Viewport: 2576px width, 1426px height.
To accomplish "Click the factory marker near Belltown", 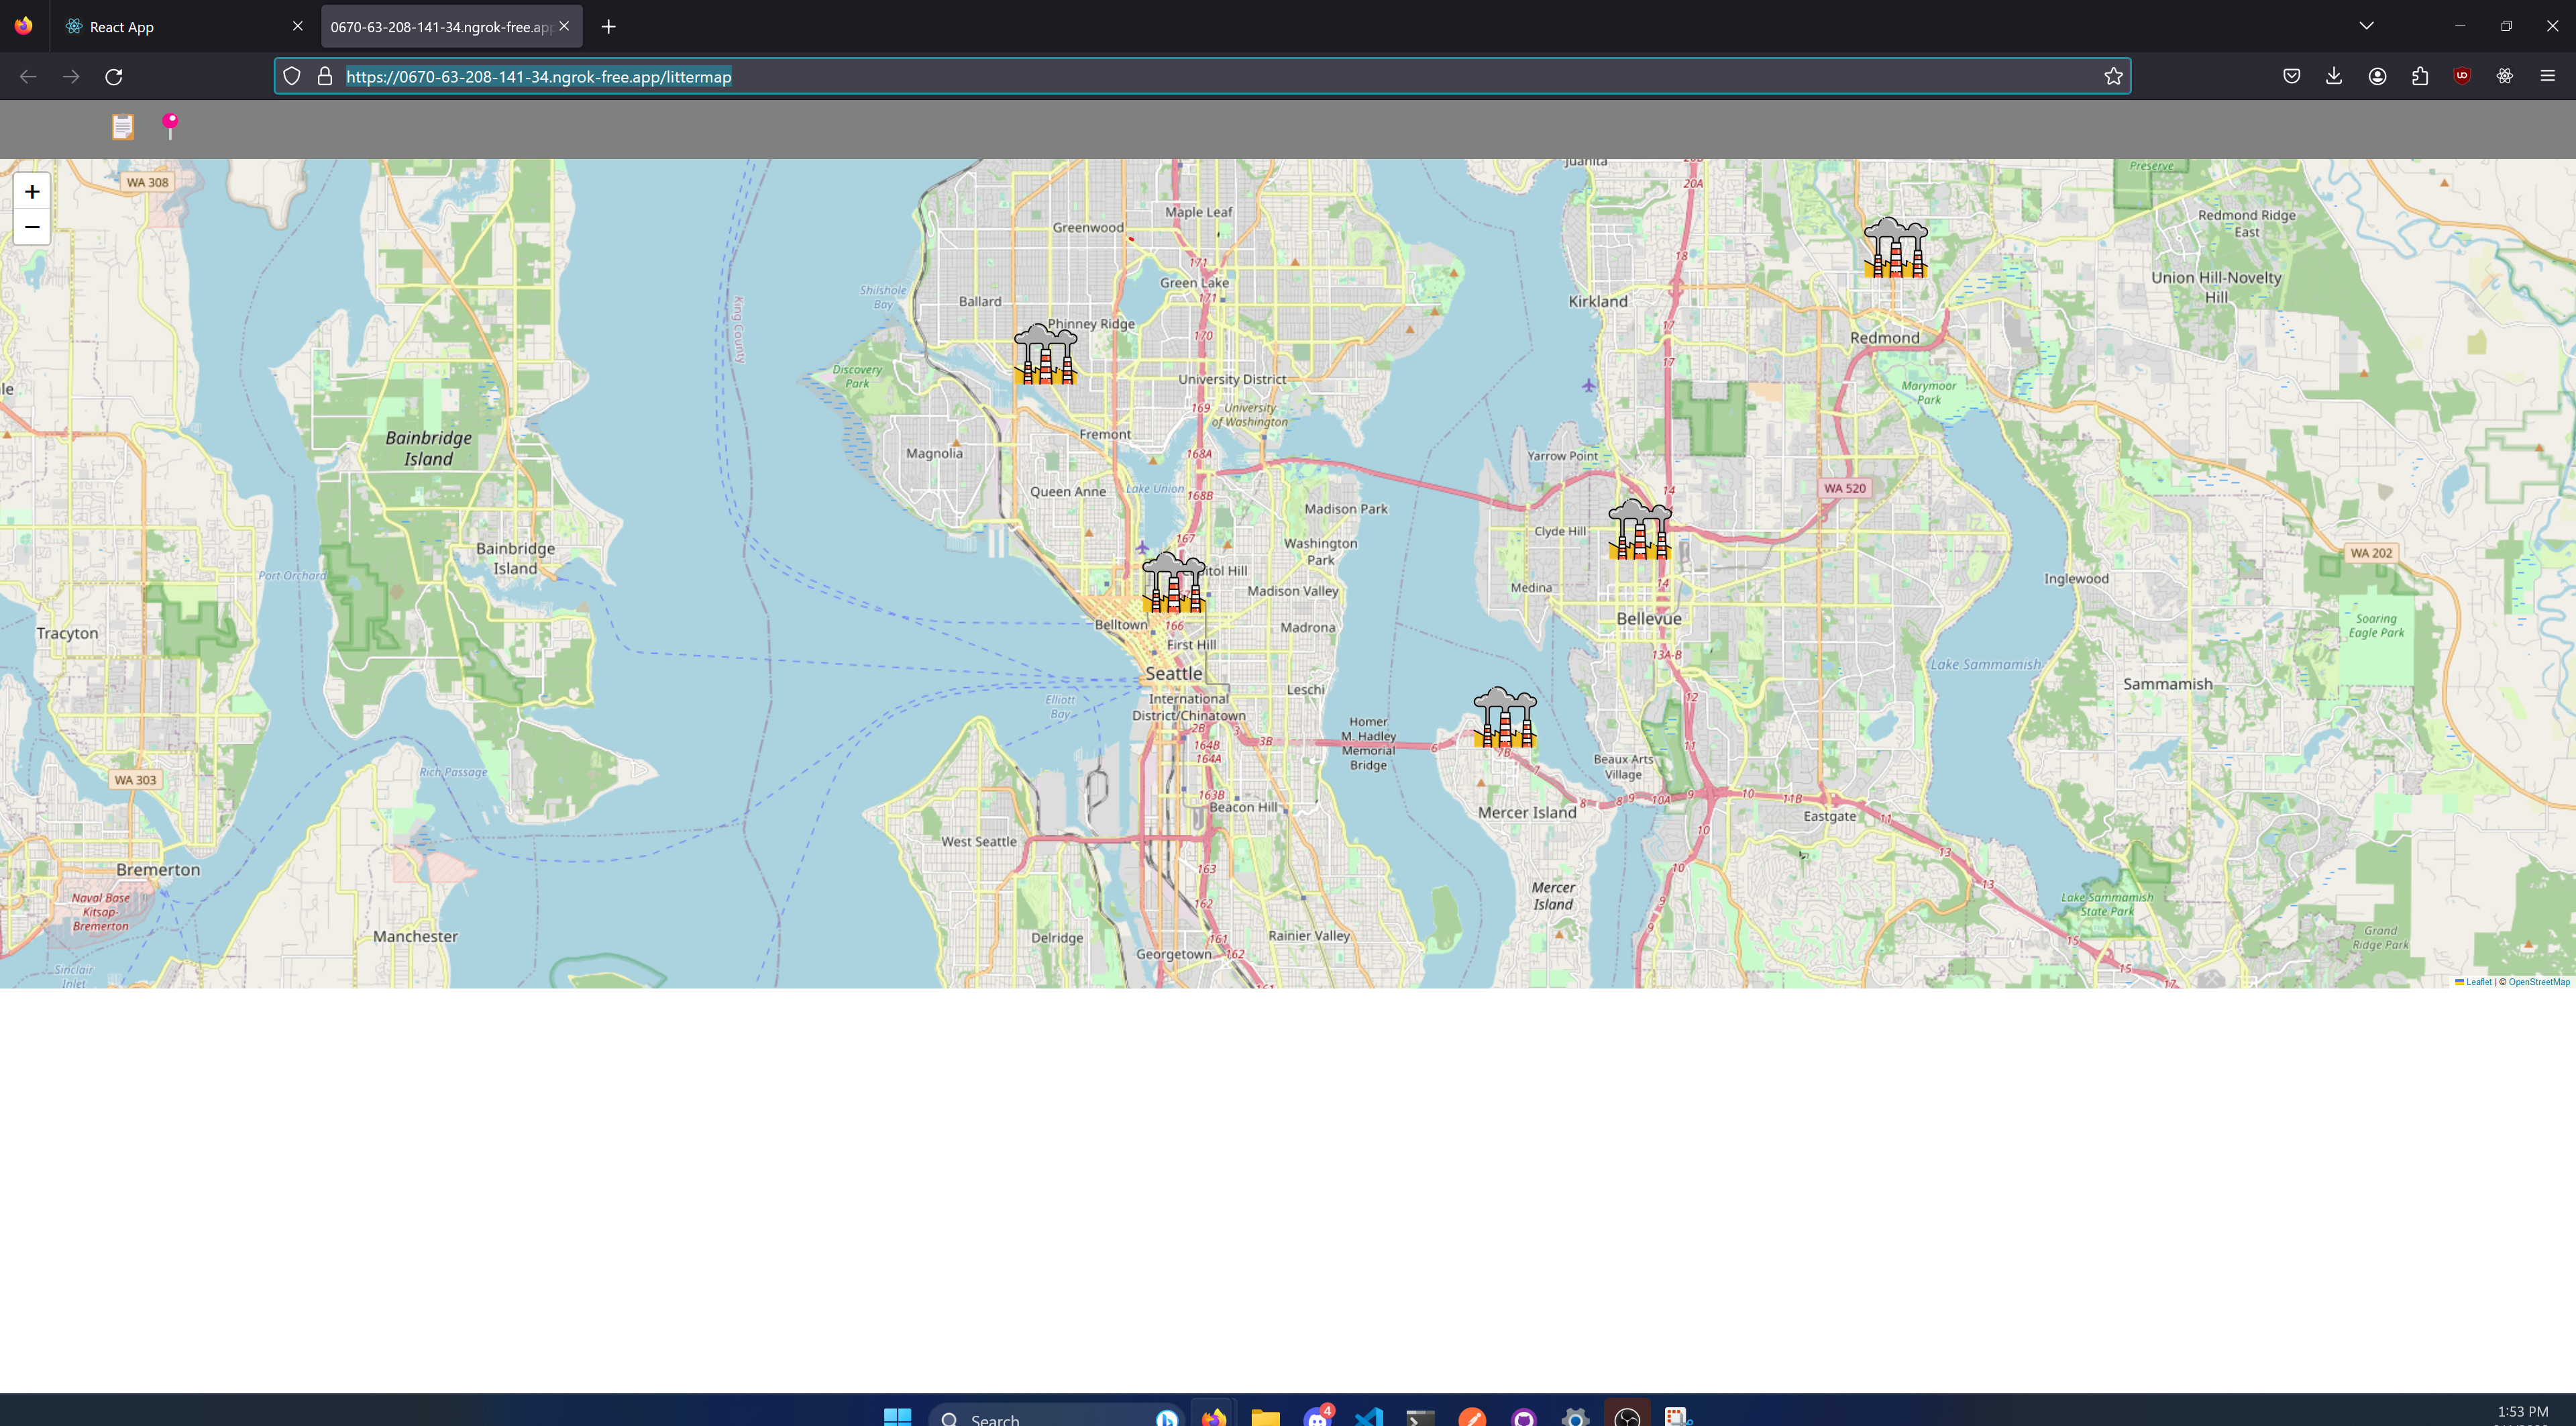I will [1173, 583].
